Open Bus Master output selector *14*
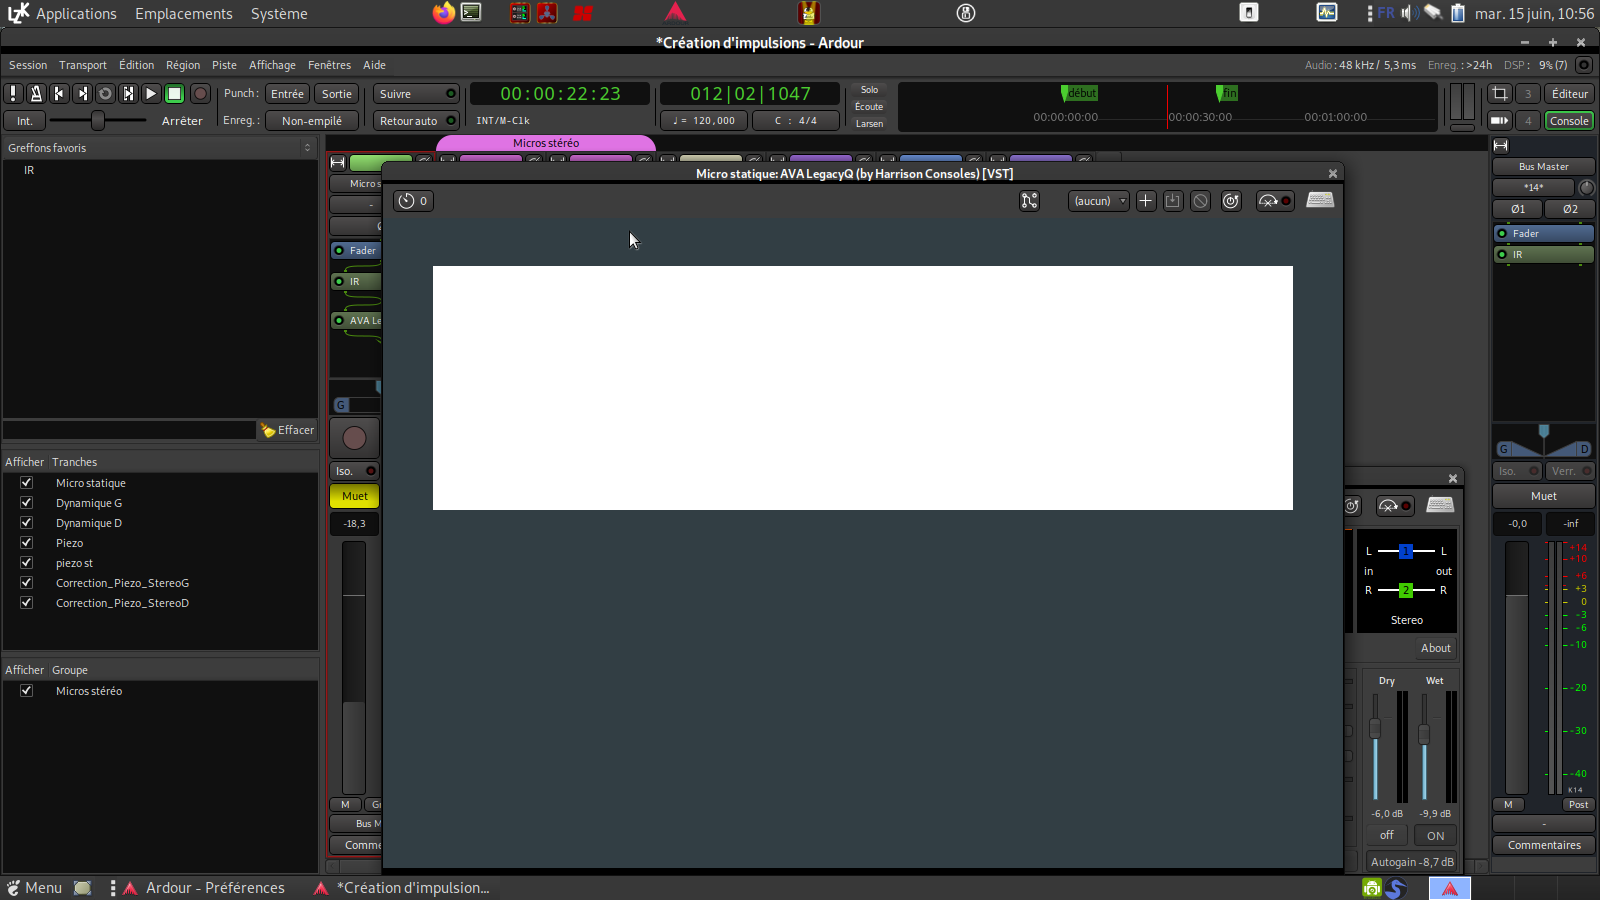The height and width of the screenshot is (900, 1600). (x=1534, y=188)
